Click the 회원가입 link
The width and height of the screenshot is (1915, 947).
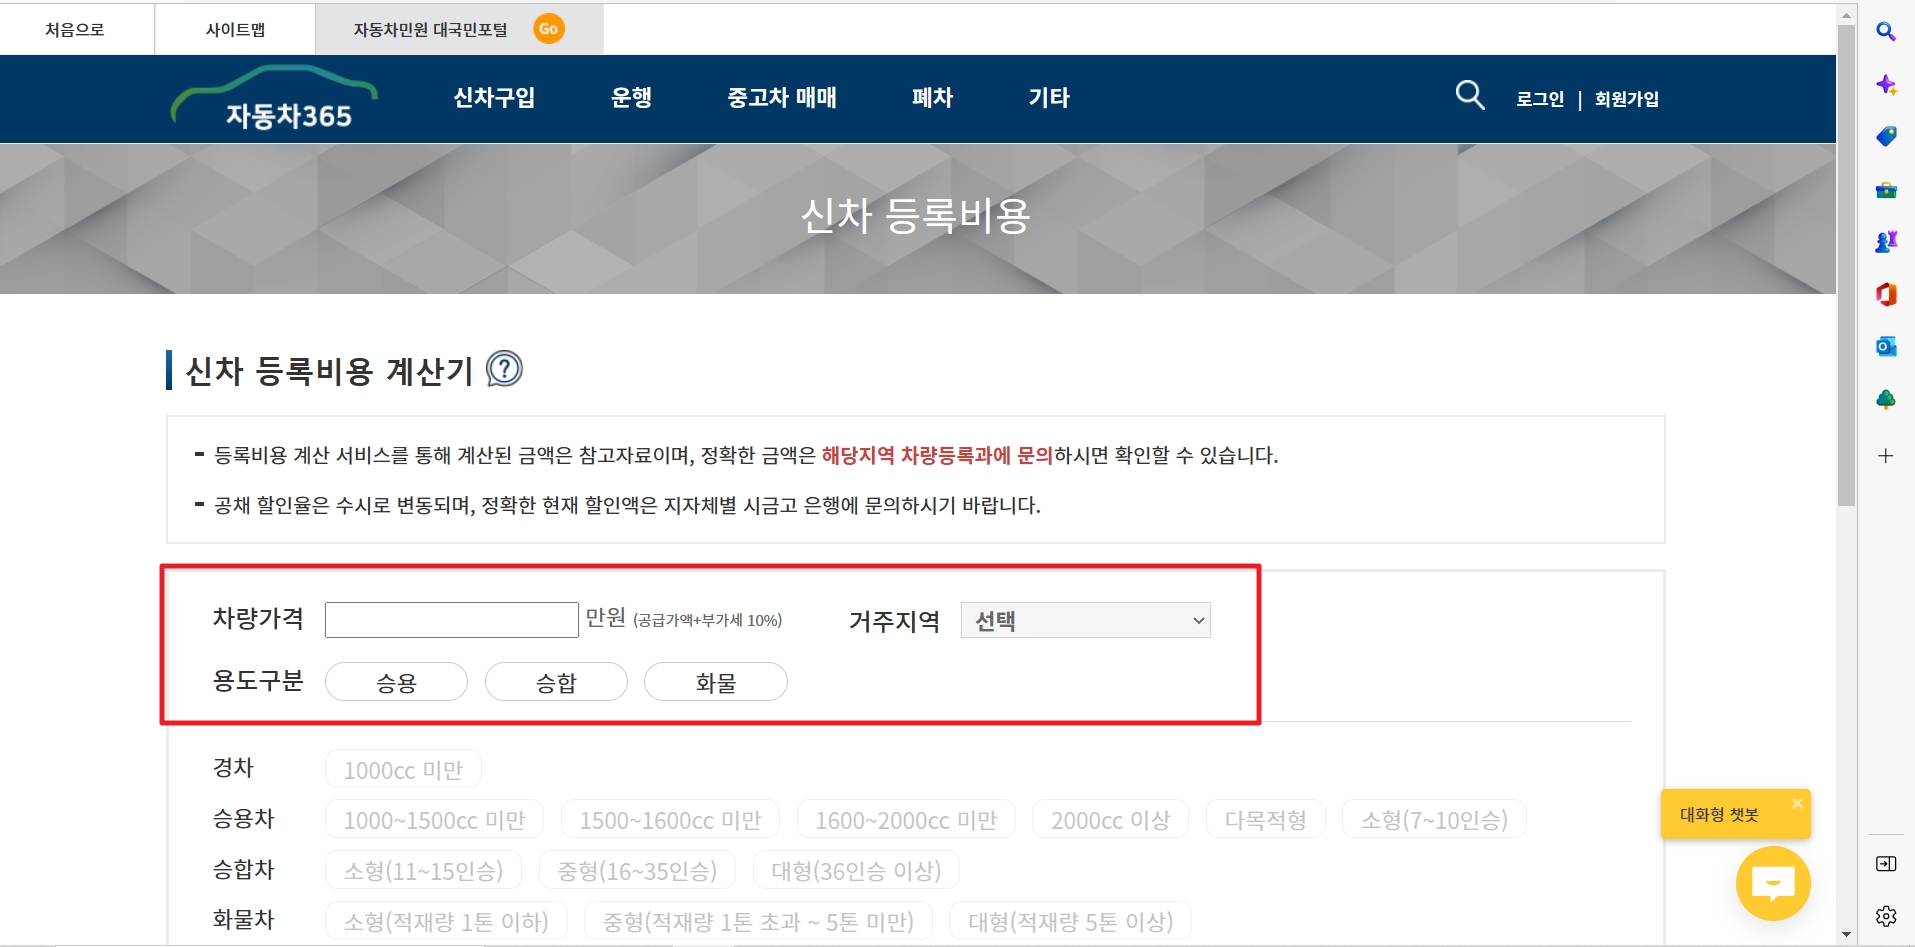click(x=1626, y=98)
